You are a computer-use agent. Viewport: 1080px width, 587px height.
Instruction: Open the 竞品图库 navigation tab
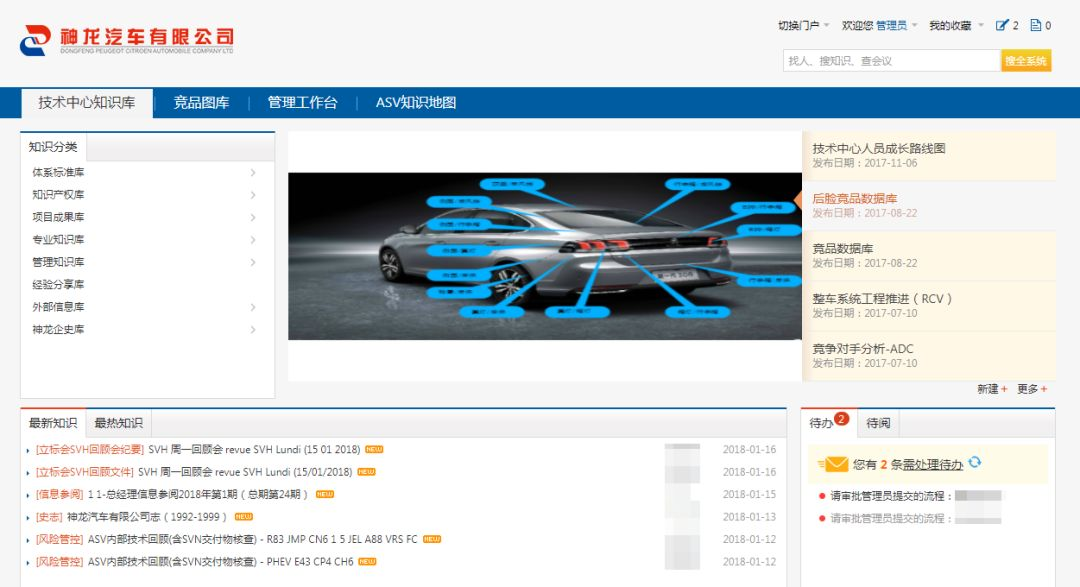[x=201, y=103]
